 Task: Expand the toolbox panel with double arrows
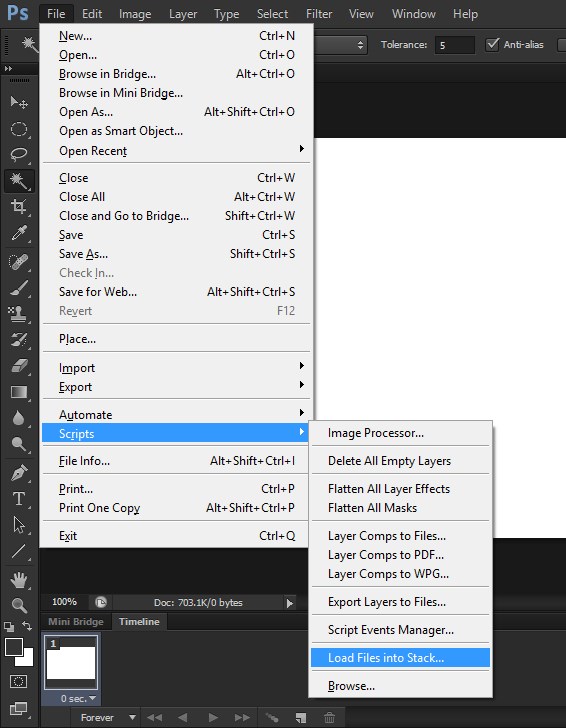8,69
